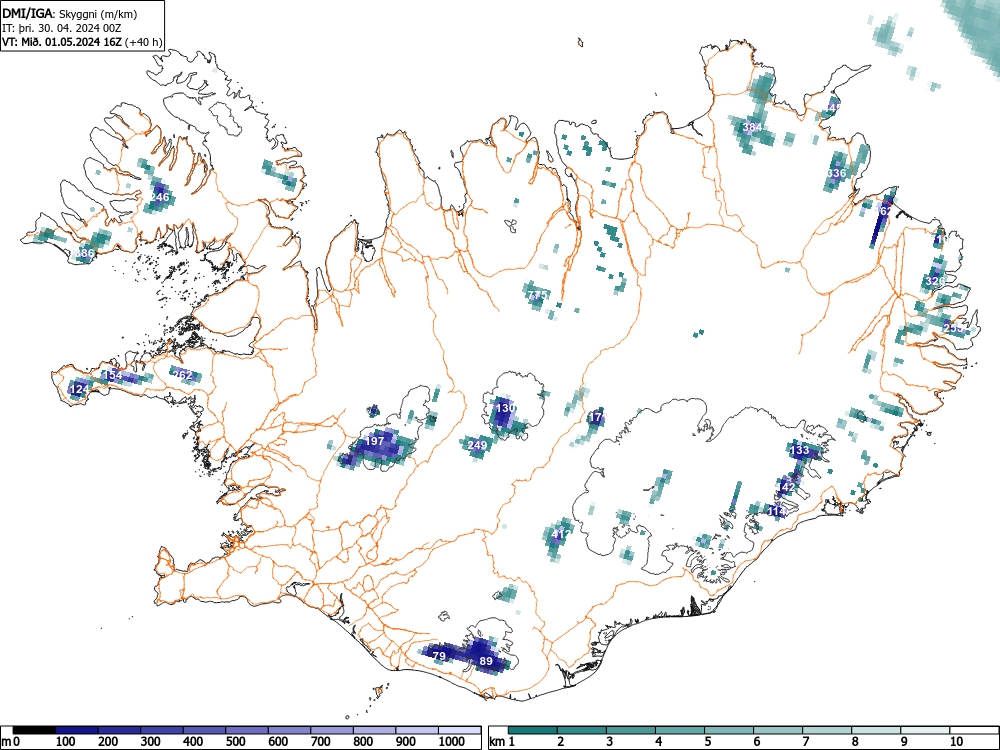This screenshot has width=1000, height=750.
Task: Click the 142 visibility label on the map
Action: pyautogui.click(x=786, y=487)
